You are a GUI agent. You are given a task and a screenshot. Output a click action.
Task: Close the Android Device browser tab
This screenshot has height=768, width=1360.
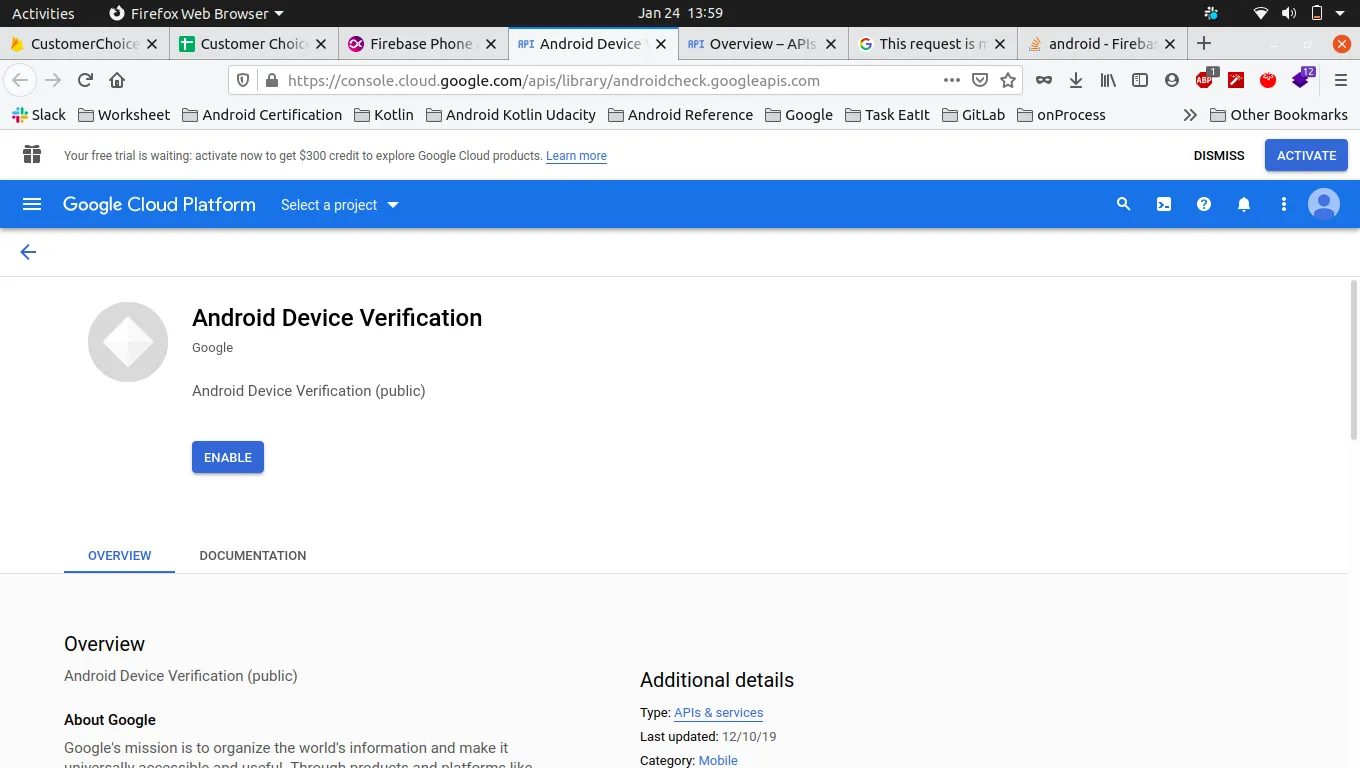[661, 44]
